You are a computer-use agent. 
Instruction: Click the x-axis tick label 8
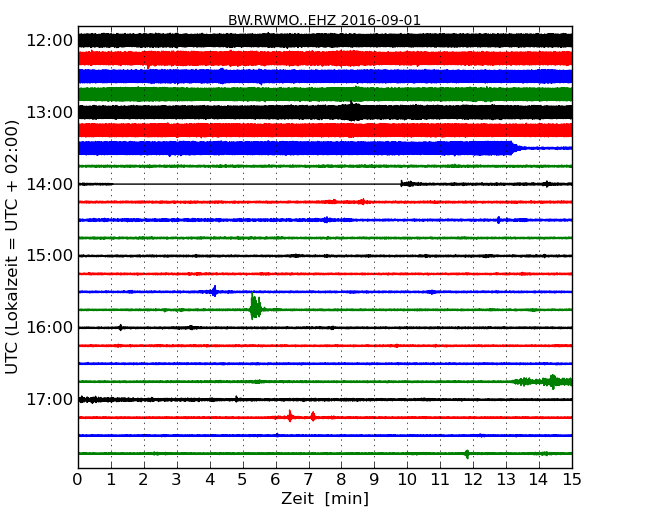coord(342,480)
